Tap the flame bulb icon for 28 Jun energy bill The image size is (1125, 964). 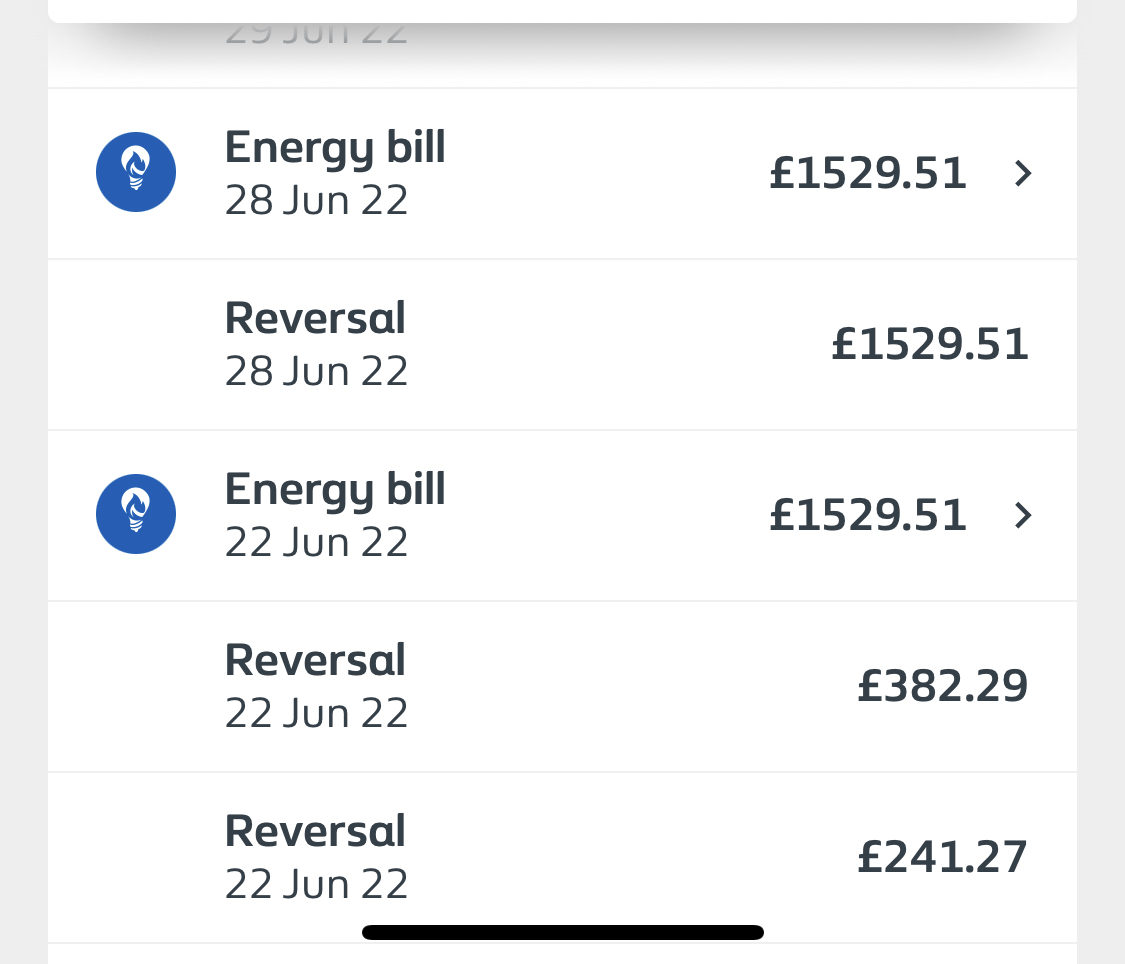(136, 172)
